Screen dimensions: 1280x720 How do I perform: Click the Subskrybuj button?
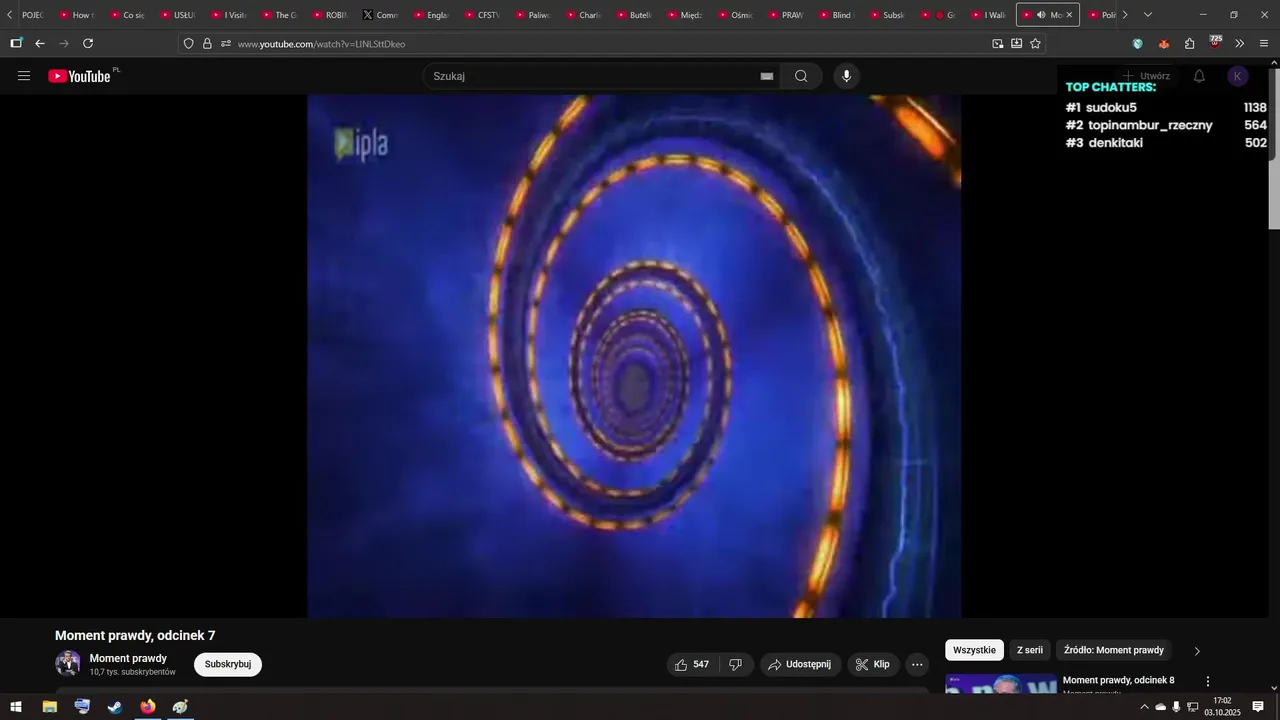228,664
